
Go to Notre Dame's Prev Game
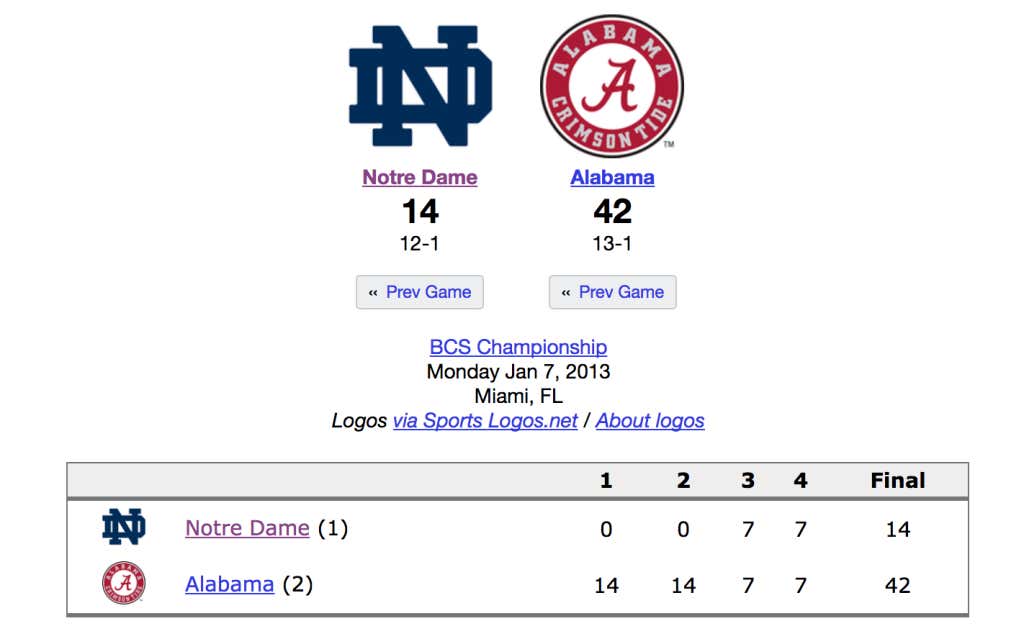point(420,292)
